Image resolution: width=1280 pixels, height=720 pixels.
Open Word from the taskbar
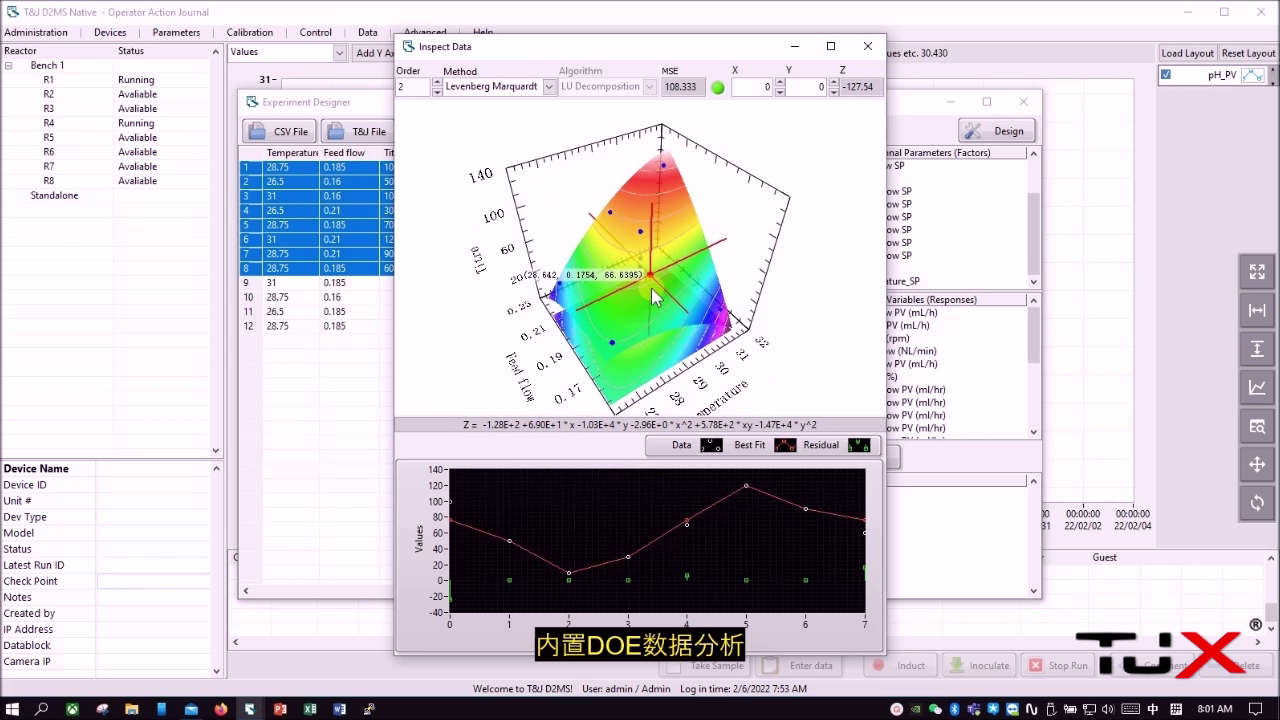pyautogui.click(x=340, y=709)
